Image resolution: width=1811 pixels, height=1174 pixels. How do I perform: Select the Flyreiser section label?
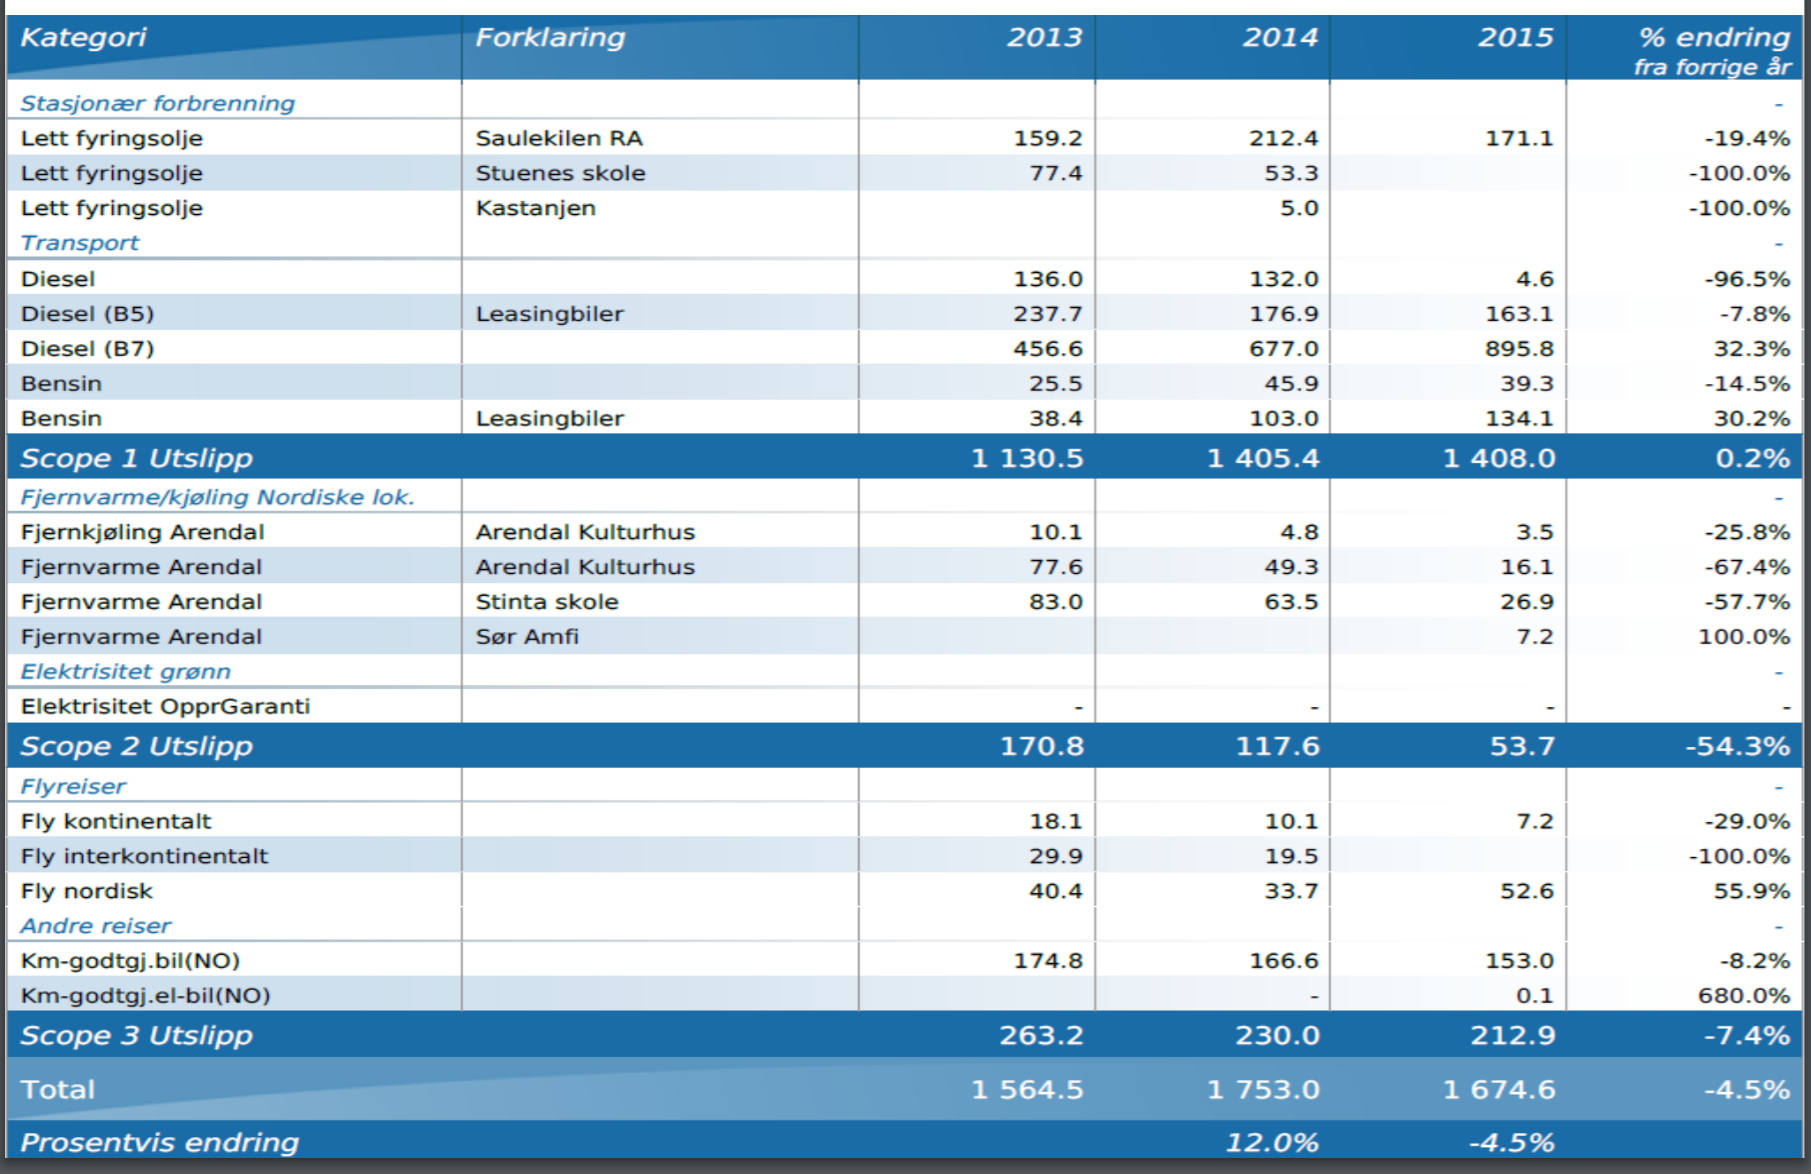pos(73,787)
